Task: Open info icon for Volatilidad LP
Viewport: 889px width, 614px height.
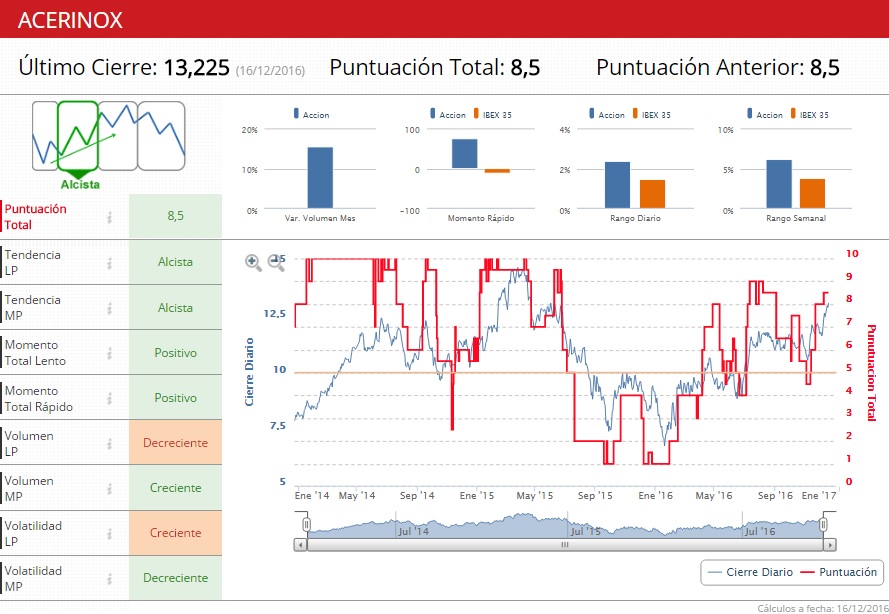Action: (109, 533)
